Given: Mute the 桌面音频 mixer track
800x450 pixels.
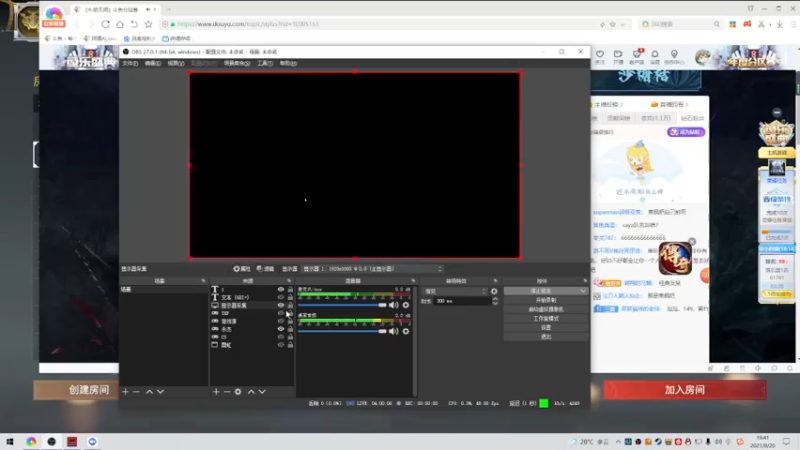Looking at the screenshot, I should [x=393, y=332].
